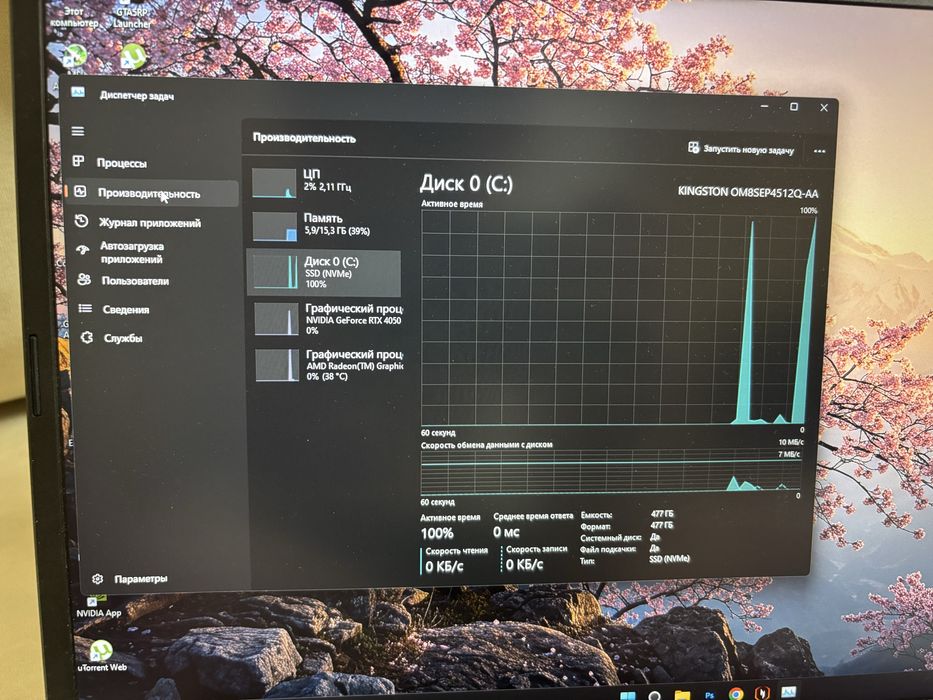Select the NVIDIA App desktop shortcut
The image size is (933, 700).
click(99, 606)
